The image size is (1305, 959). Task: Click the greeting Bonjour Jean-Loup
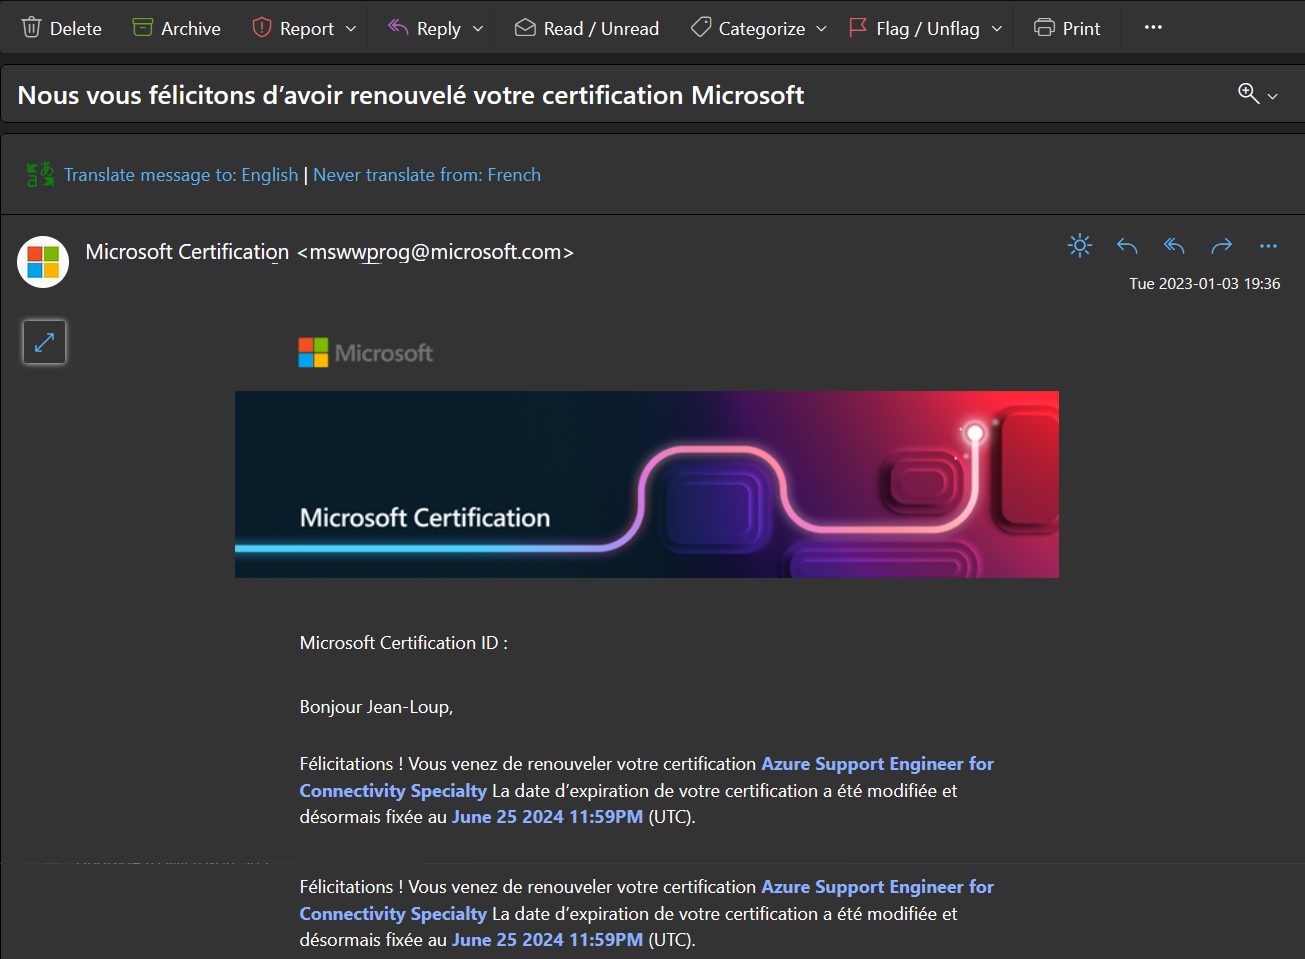pos(376,707)
